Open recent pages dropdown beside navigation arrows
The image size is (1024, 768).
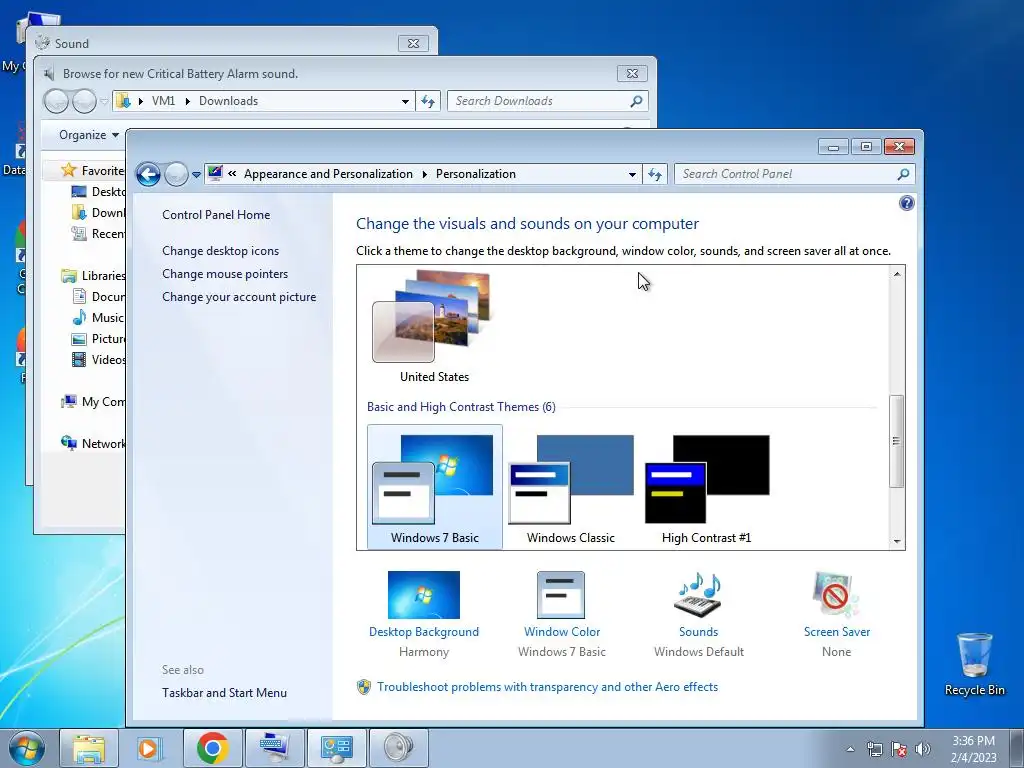coord(196,175)
